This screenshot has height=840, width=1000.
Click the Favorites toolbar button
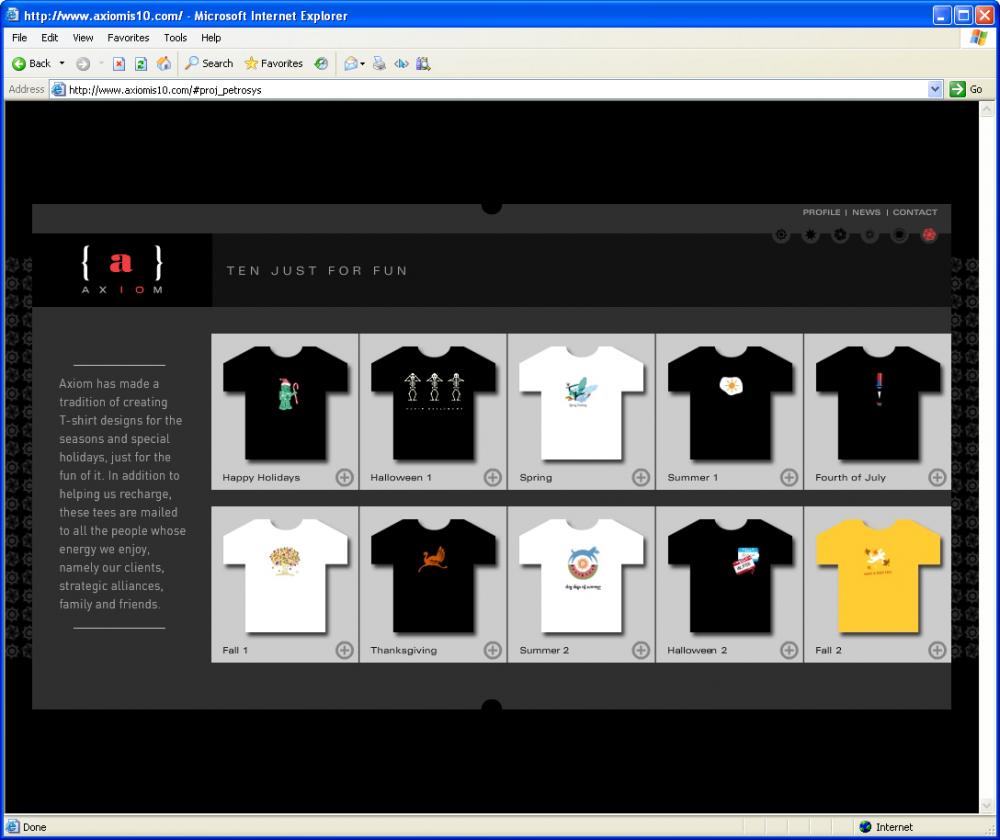(274, 63)
